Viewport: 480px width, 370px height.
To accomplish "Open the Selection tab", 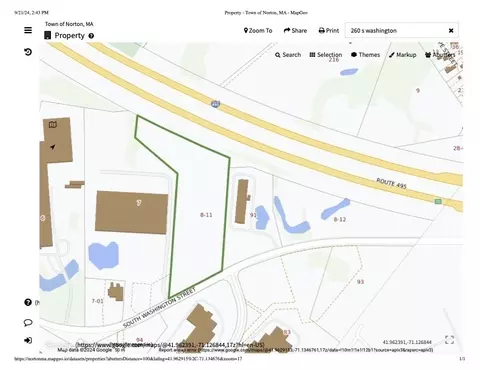I will pos(326,55).
